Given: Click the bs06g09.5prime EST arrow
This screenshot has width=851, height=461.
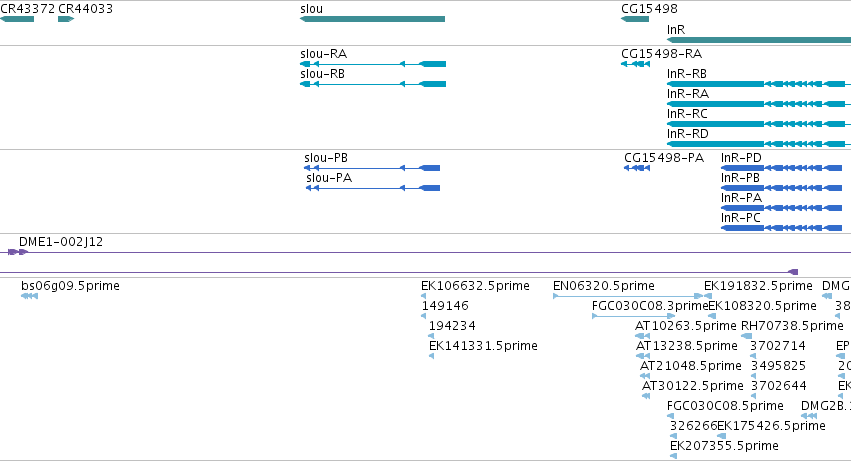Looking at the screenshot, I should point(29,296).
